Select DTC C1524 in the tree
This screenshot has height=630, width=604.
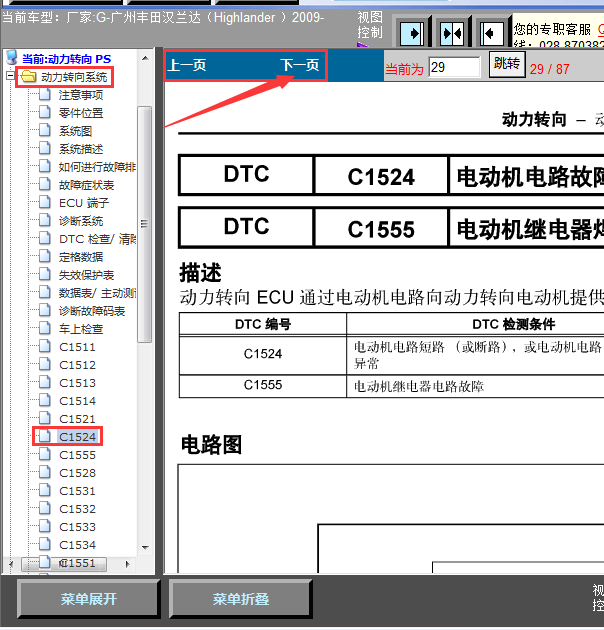pos(77,437)
